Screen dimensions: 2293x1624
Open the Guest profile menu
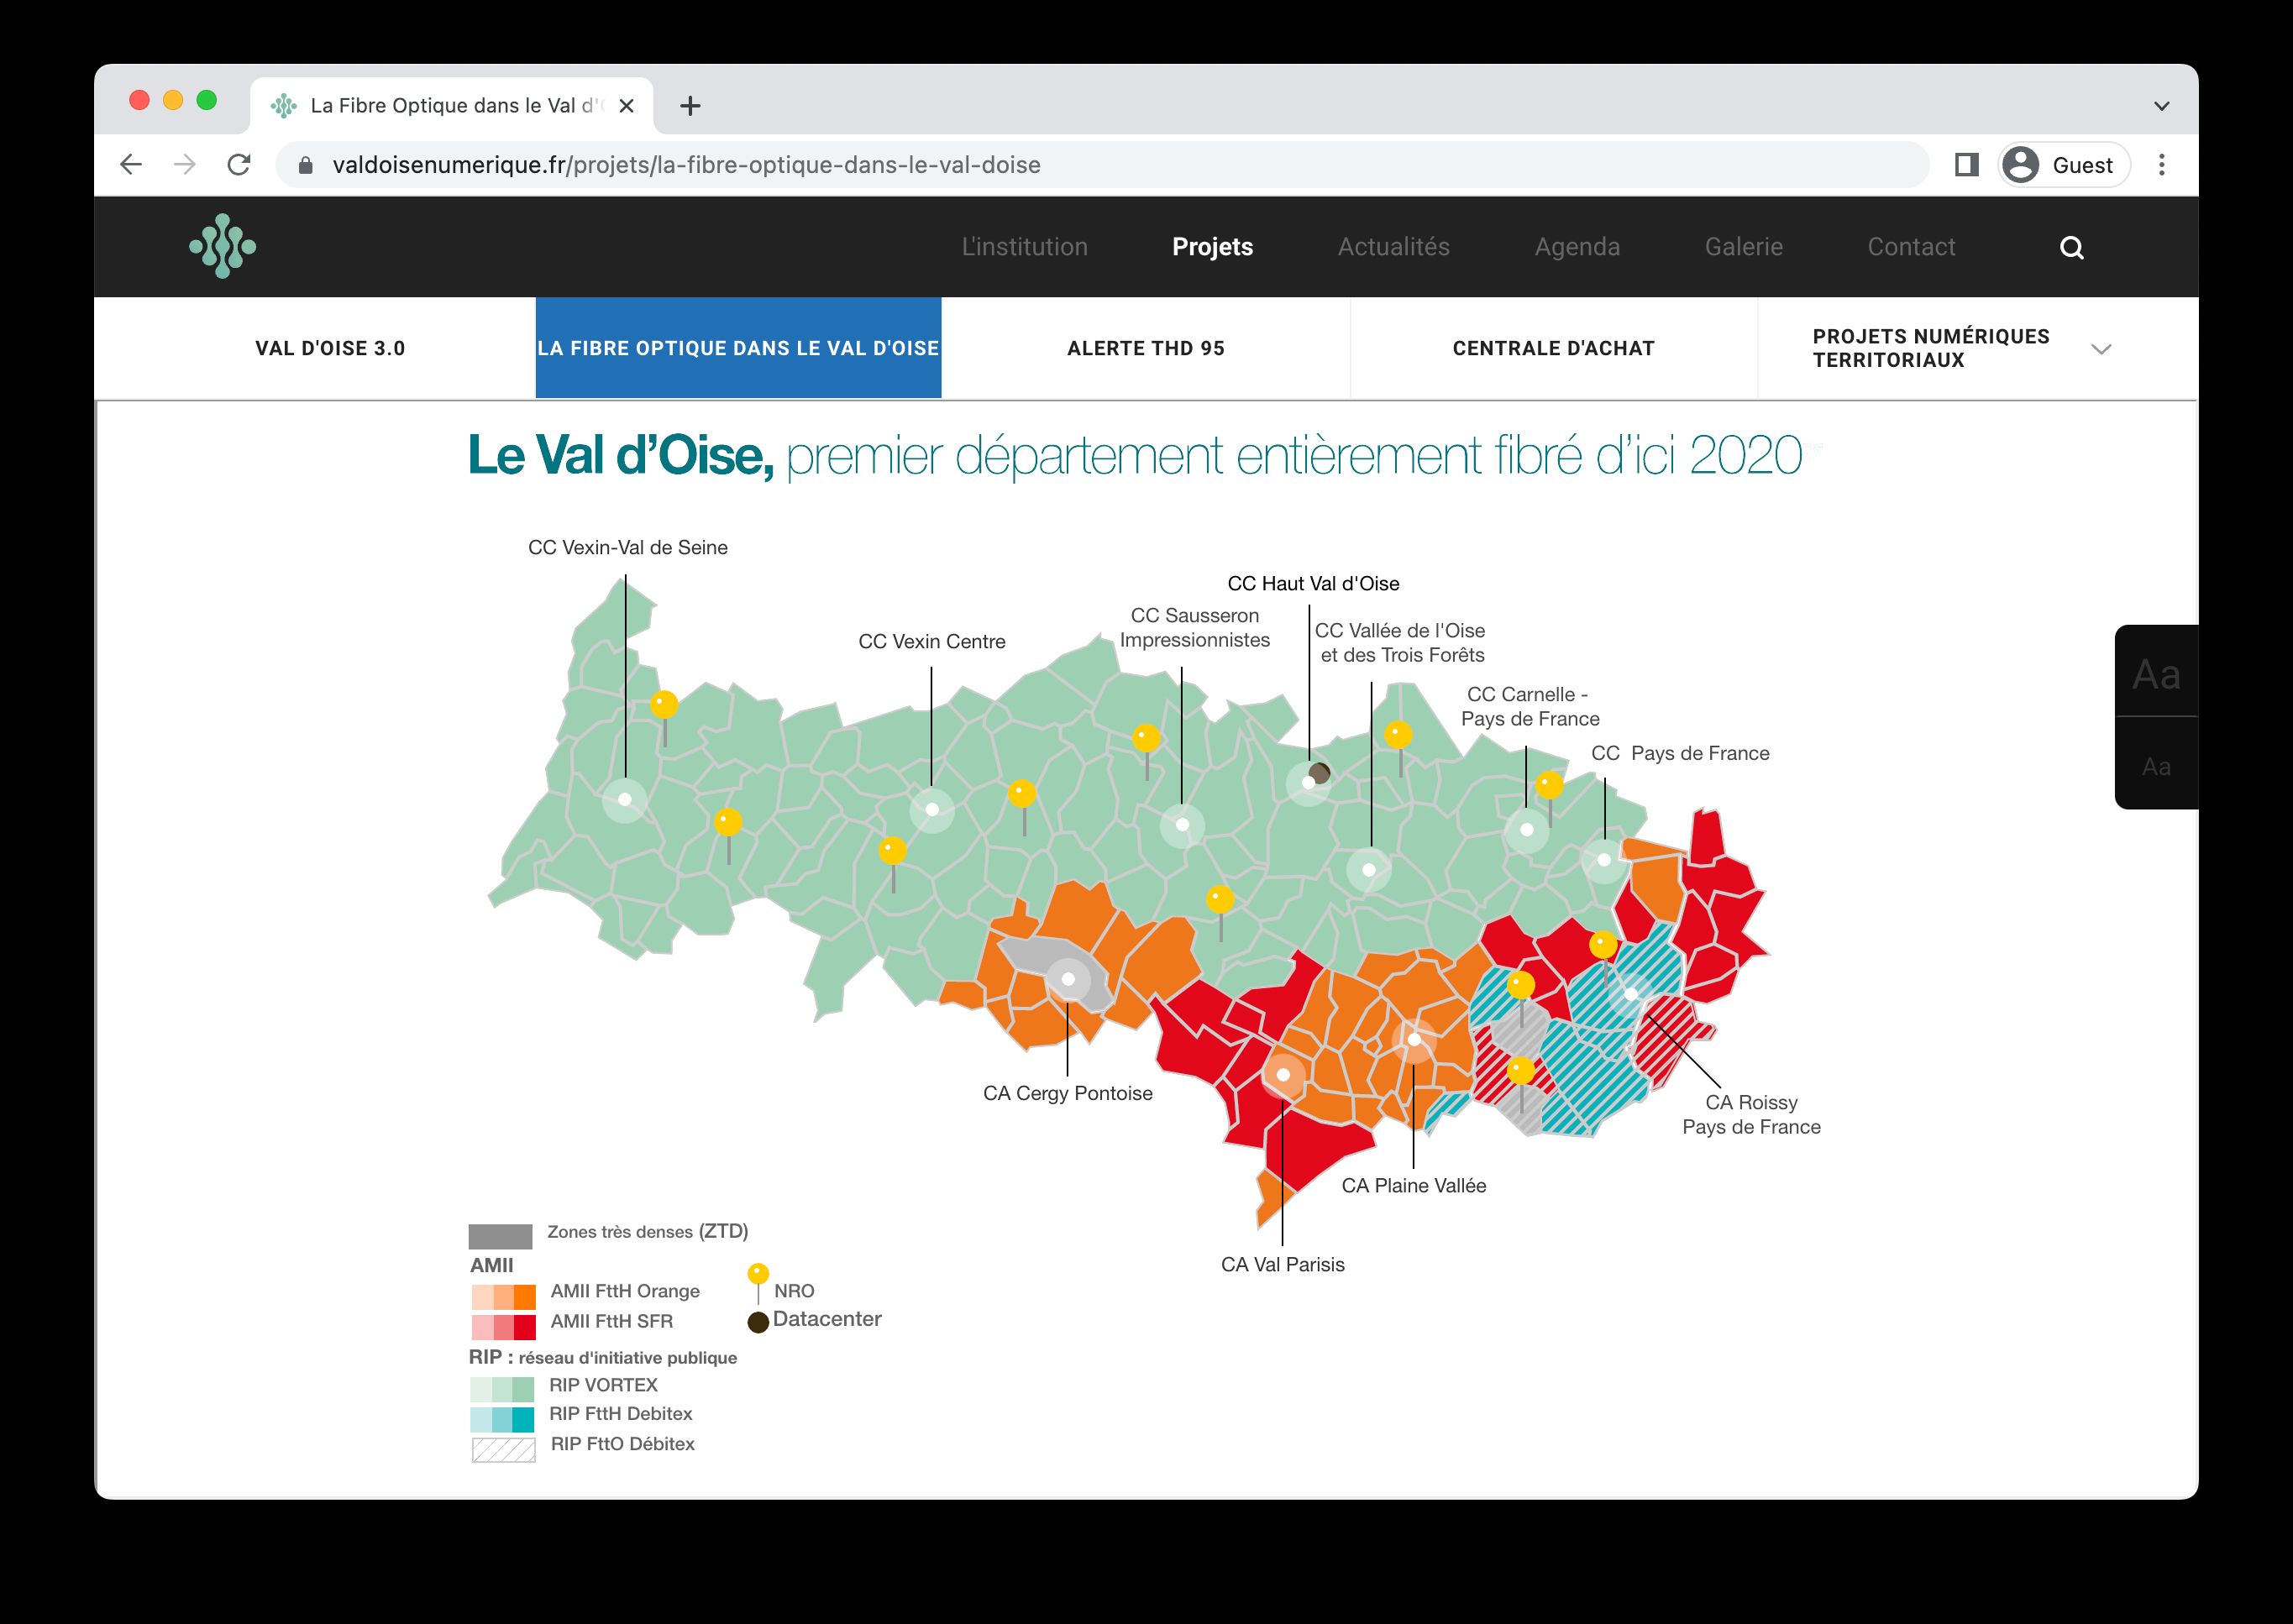pos(2063,165)
